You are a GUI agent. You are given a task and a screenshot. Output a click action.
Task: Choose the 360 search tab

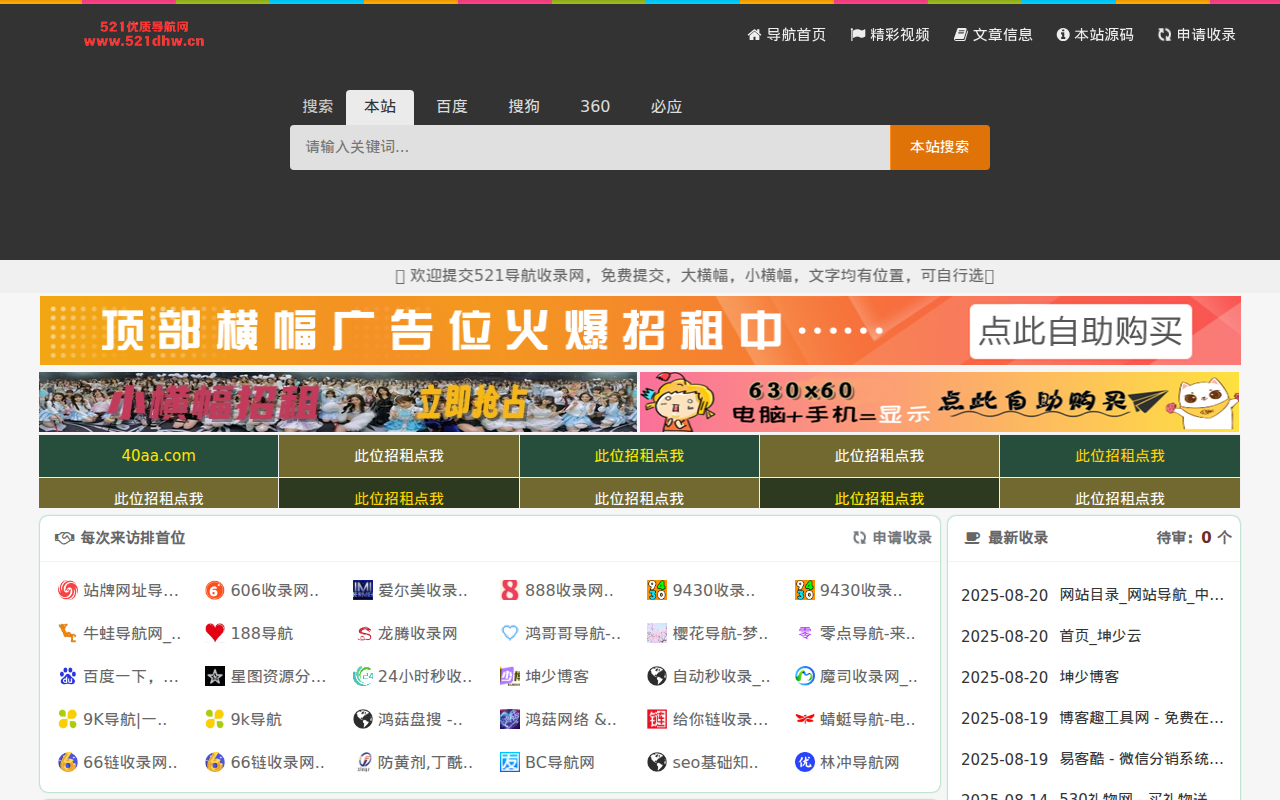[595, 107]
